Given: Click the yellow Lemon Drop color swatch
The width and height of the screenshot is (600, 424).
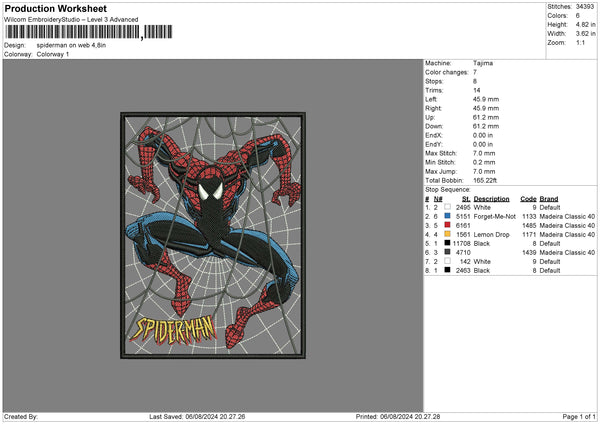Looking at the screenshot, I should pos(447,234).
